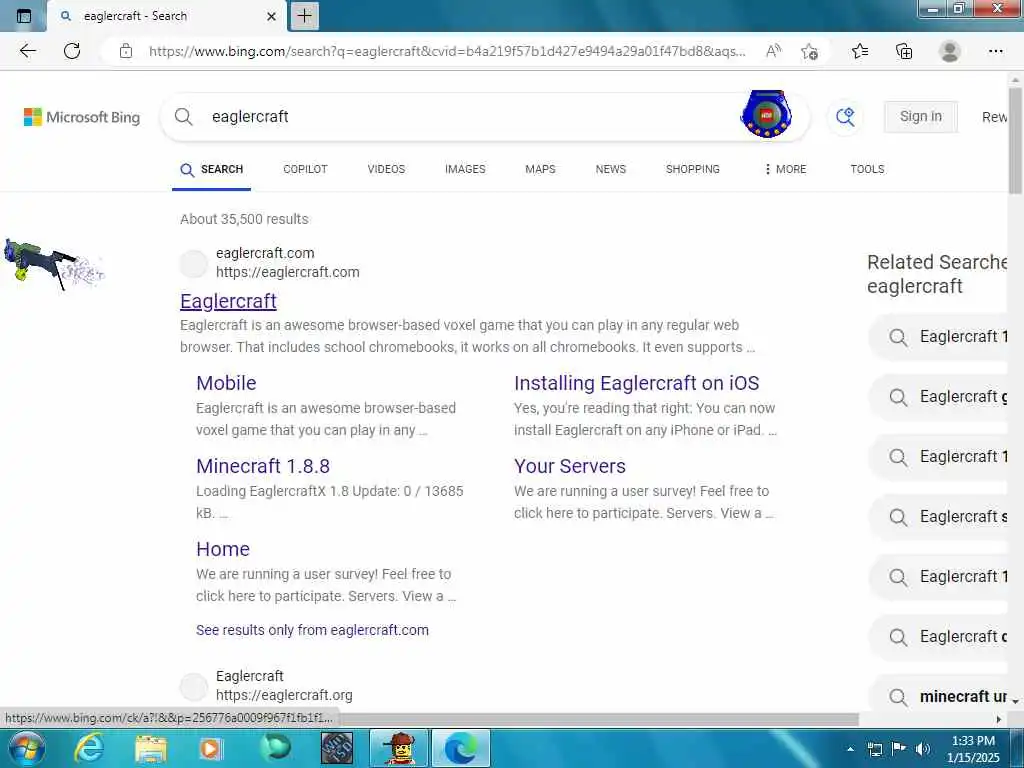The height and width of the screenshot is (768, 1024).
Task: Open the browser profile avatar
Action: (x=950, y=51)
